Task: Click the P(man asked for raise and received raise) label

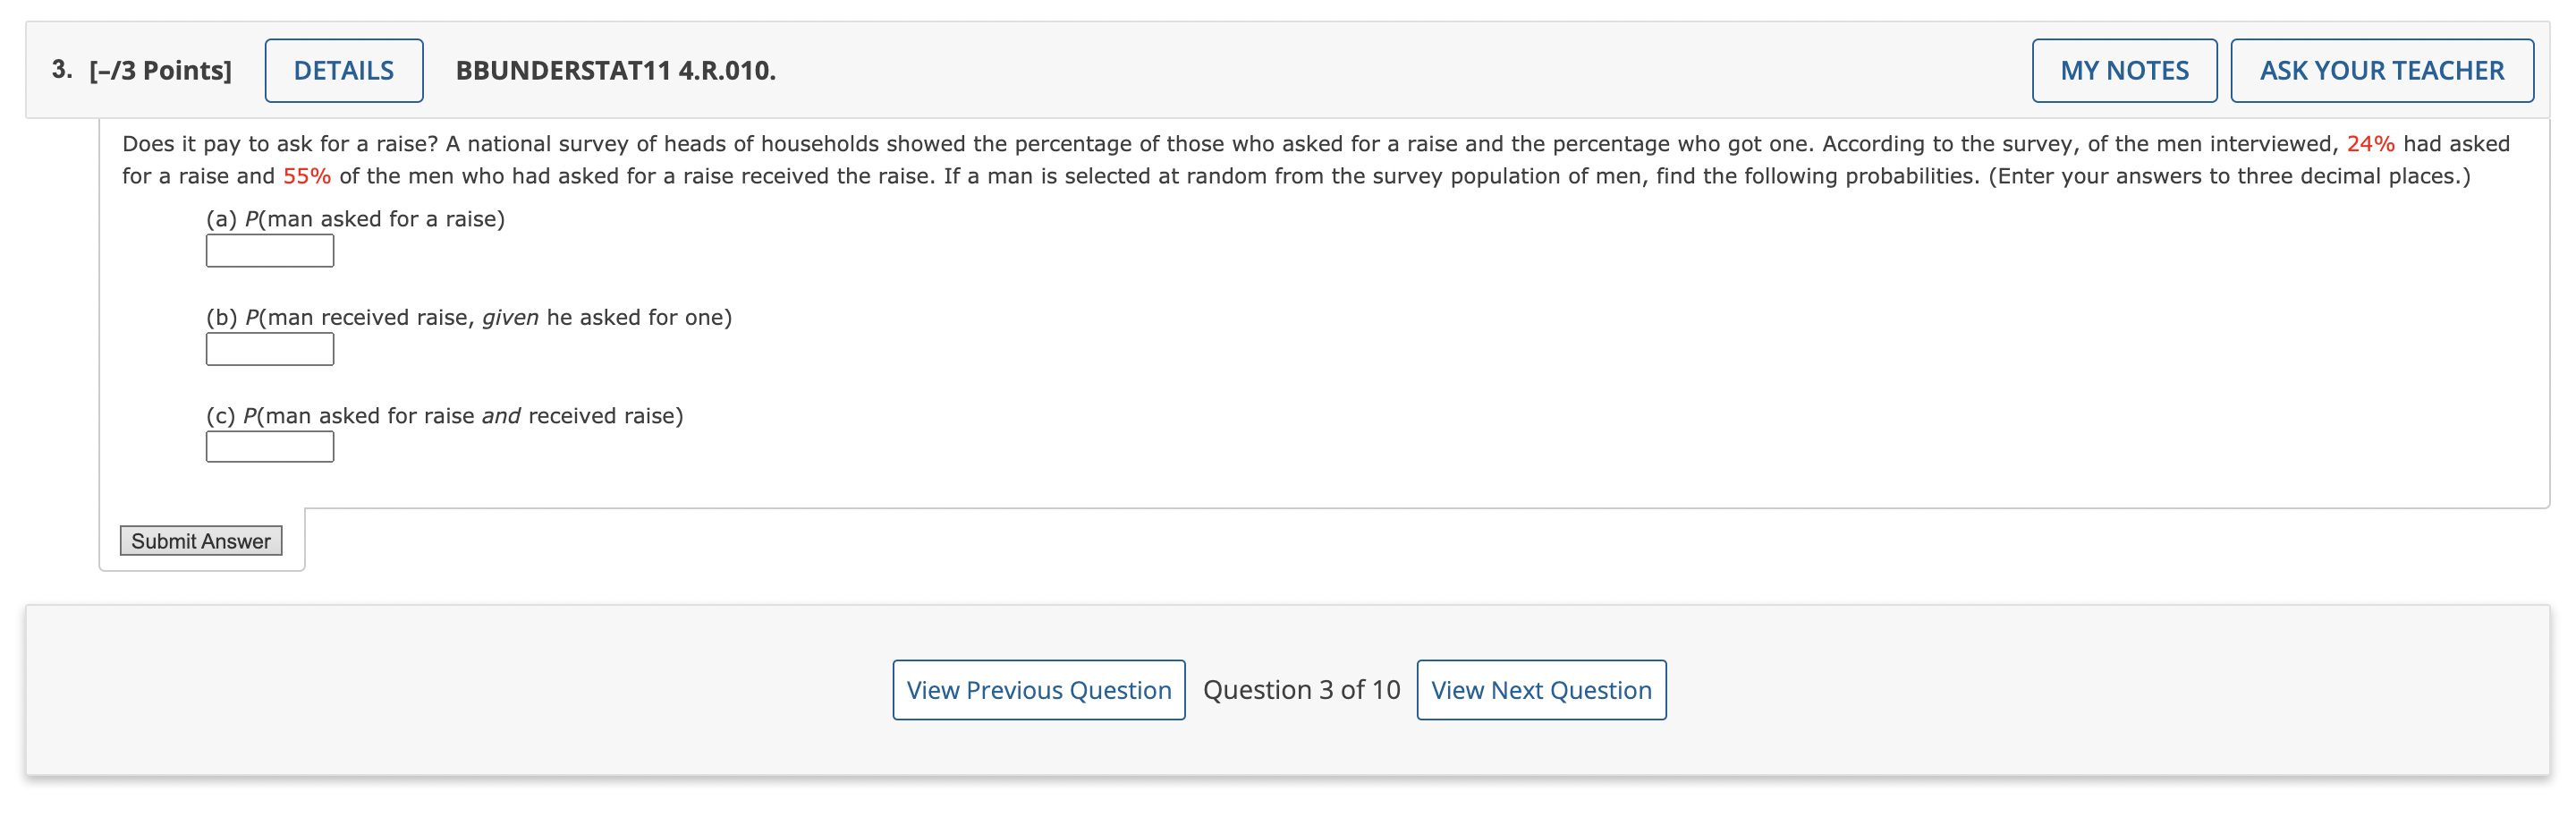Action: click(x=444, y=414)
